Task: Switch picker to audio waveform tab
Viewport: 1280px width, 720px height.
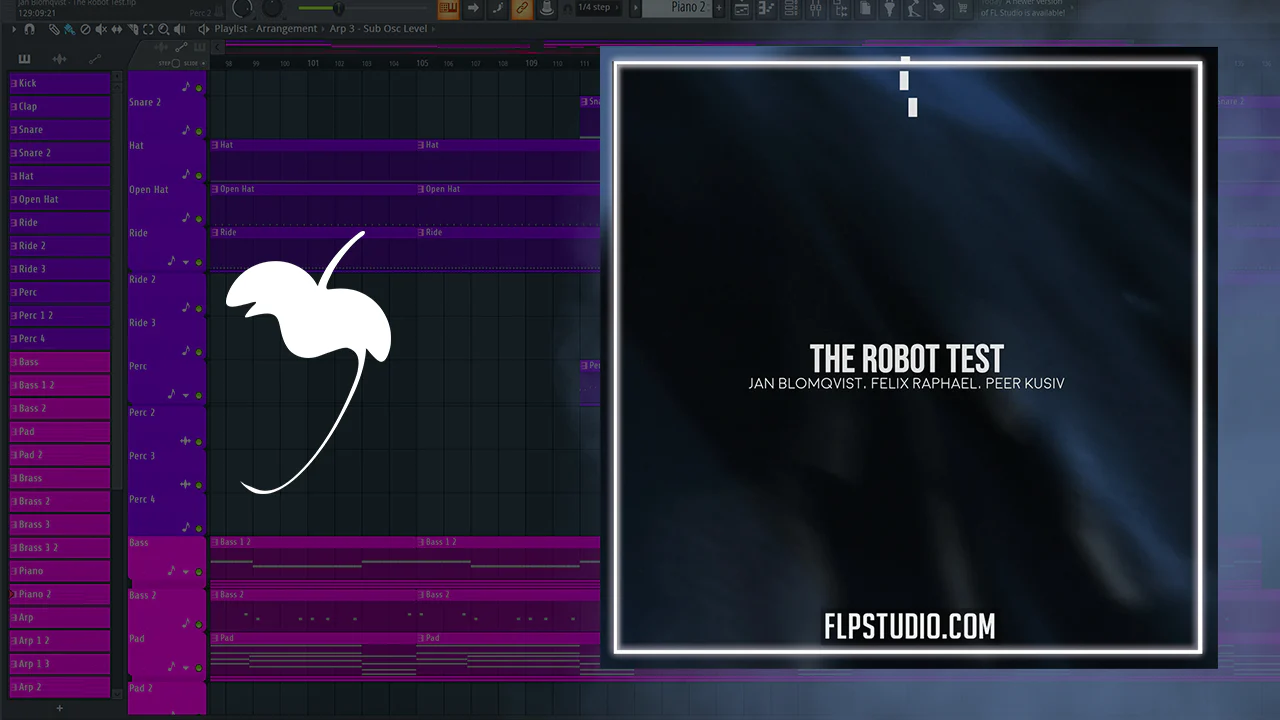Action: tap(59, 59)
